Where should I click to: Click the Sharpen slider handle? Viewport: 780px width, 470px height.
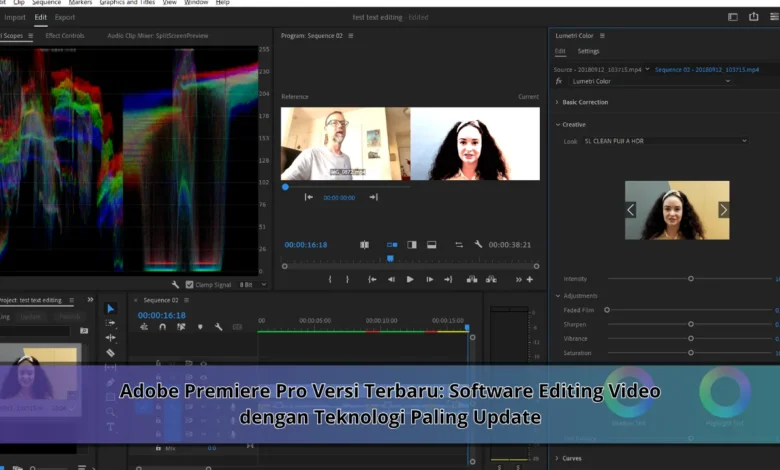(x=690, y=324)
